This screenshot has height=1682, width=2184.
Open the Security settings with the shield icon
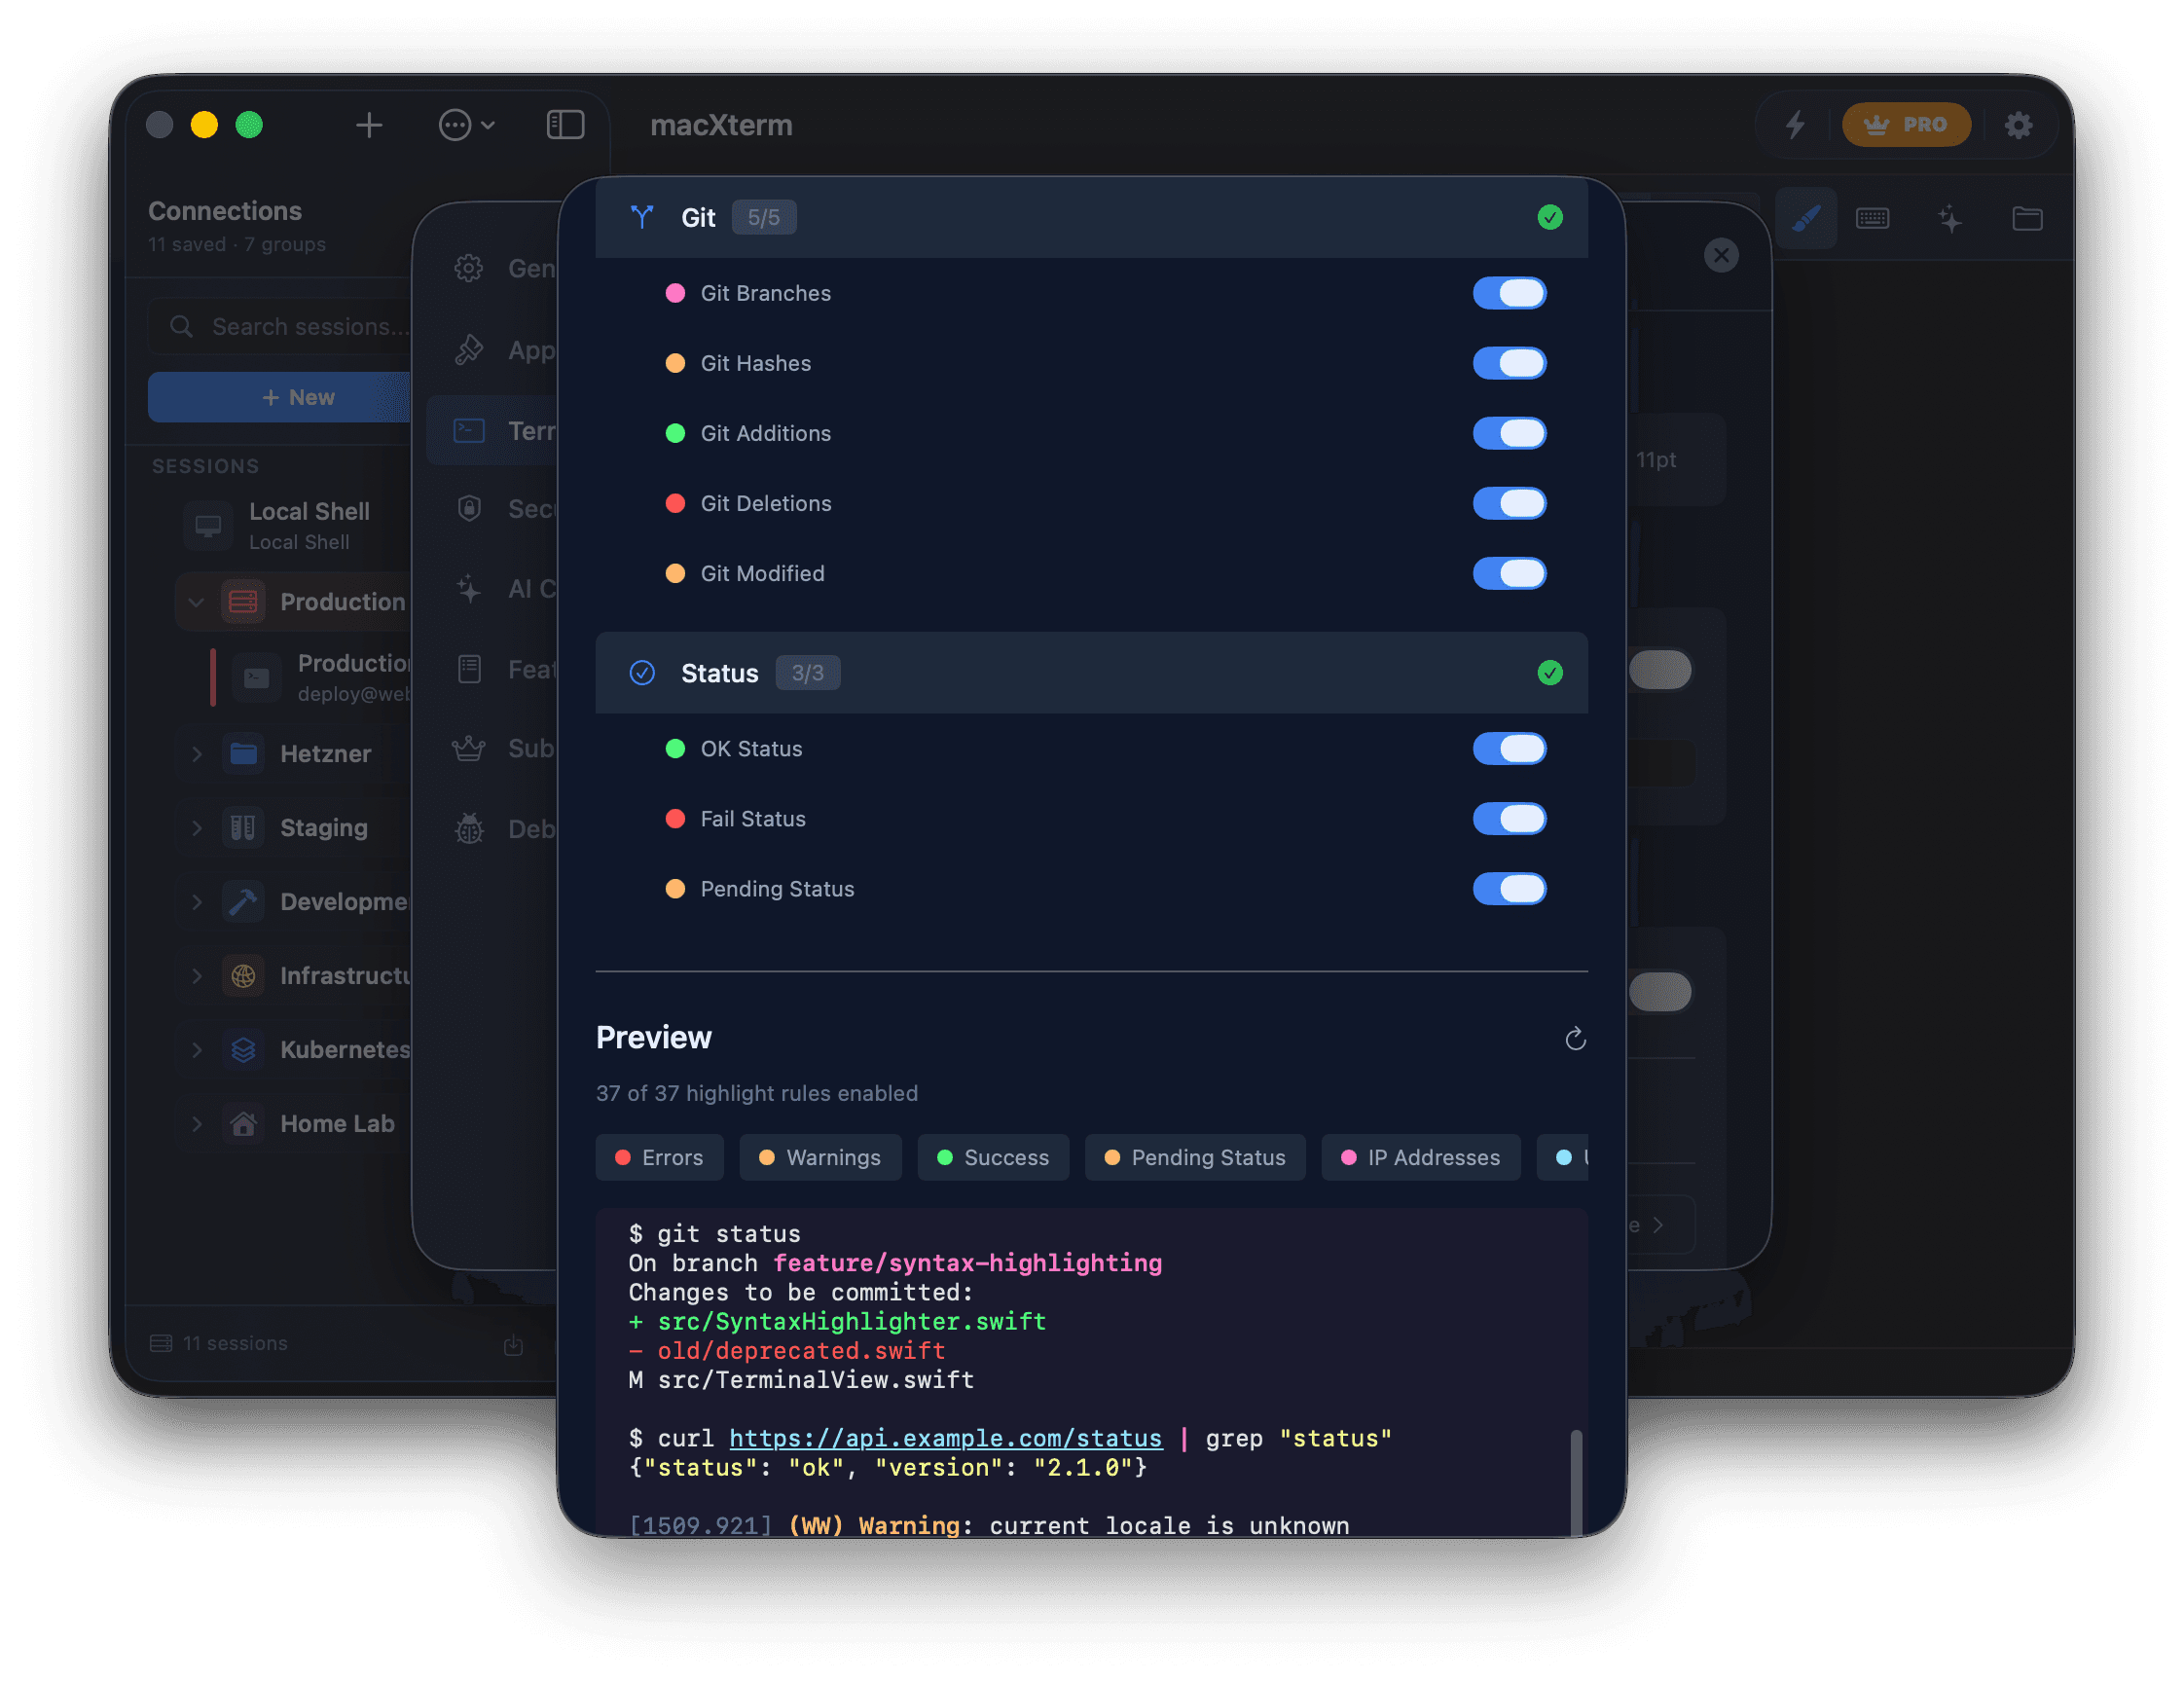[x=468, y=508]
